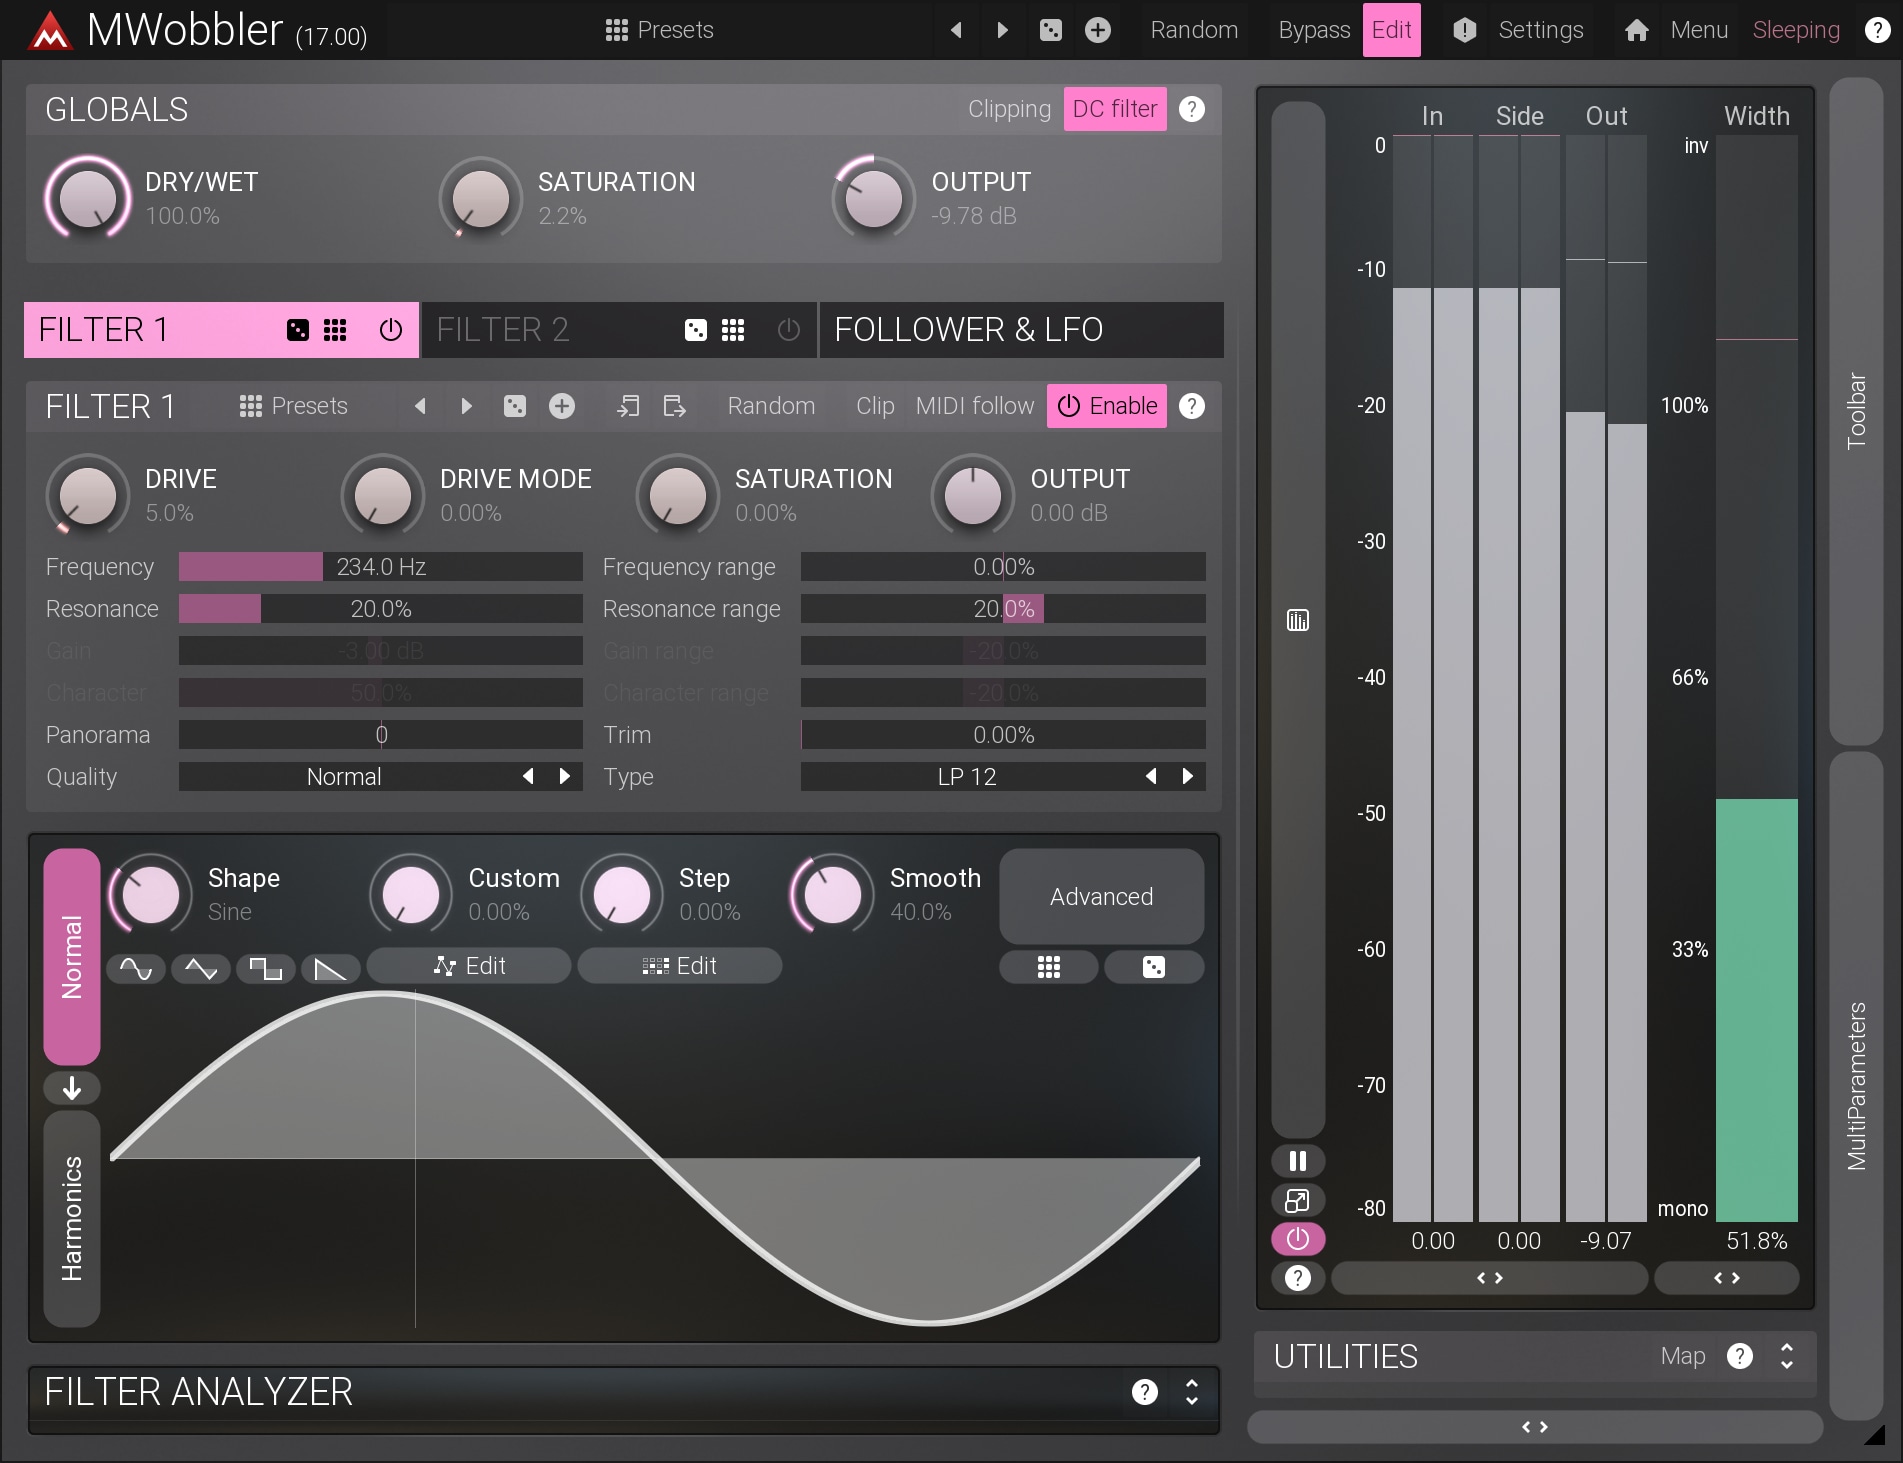Disable Filter 1 with Enable button
Image resolution: width=1903 pixels, height=1463 pixels.
click(1106, 406)
